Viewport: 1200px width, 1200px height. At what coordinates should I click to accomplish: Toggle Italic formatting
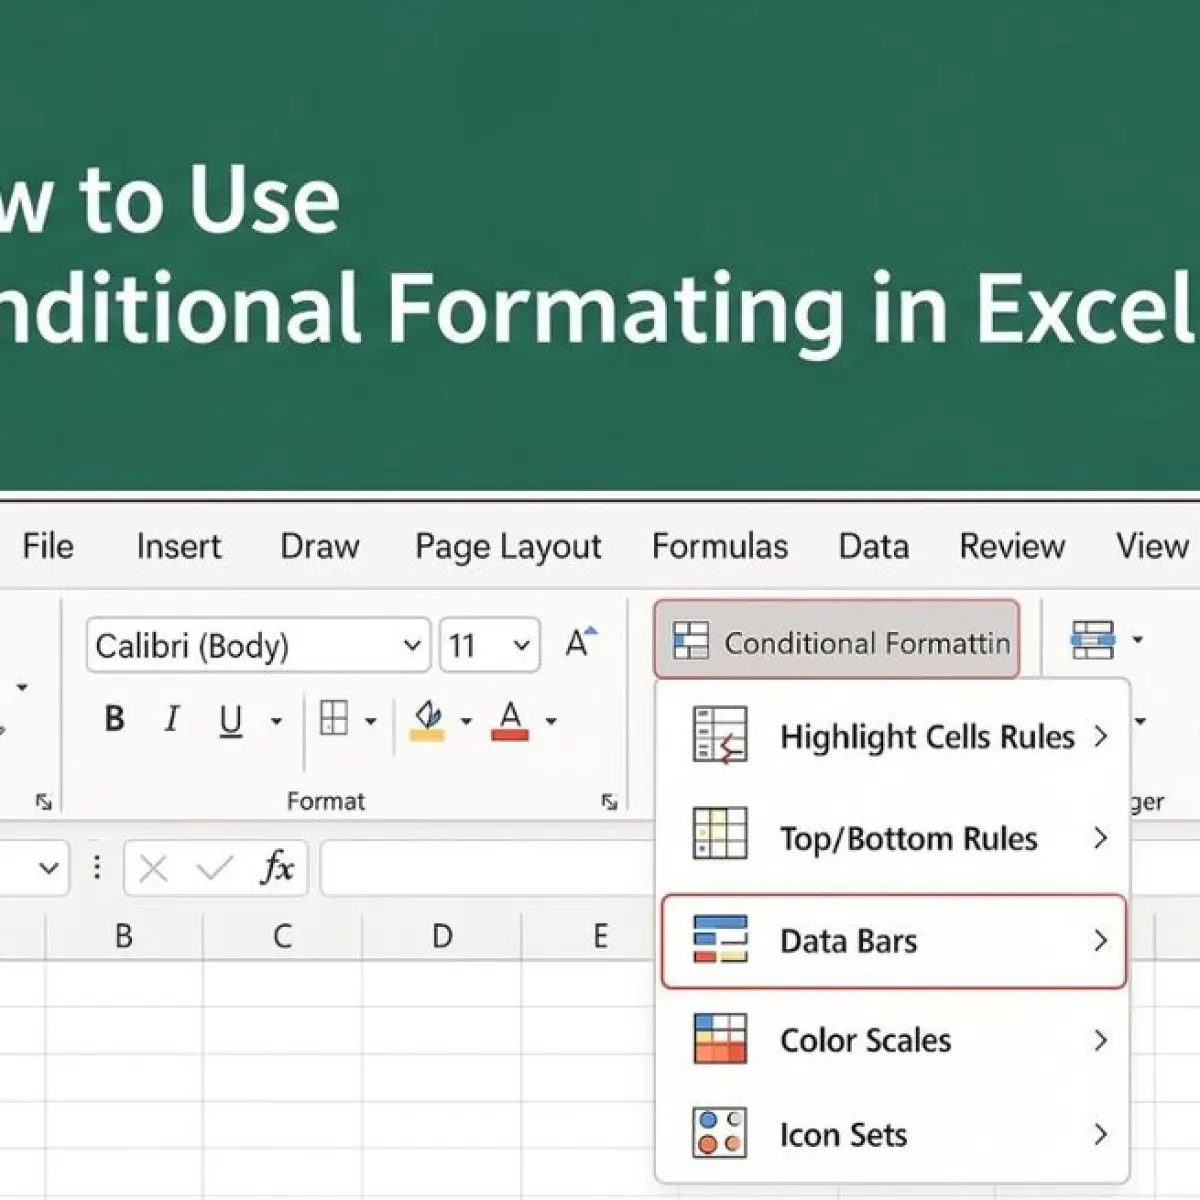tap(172, 719)
